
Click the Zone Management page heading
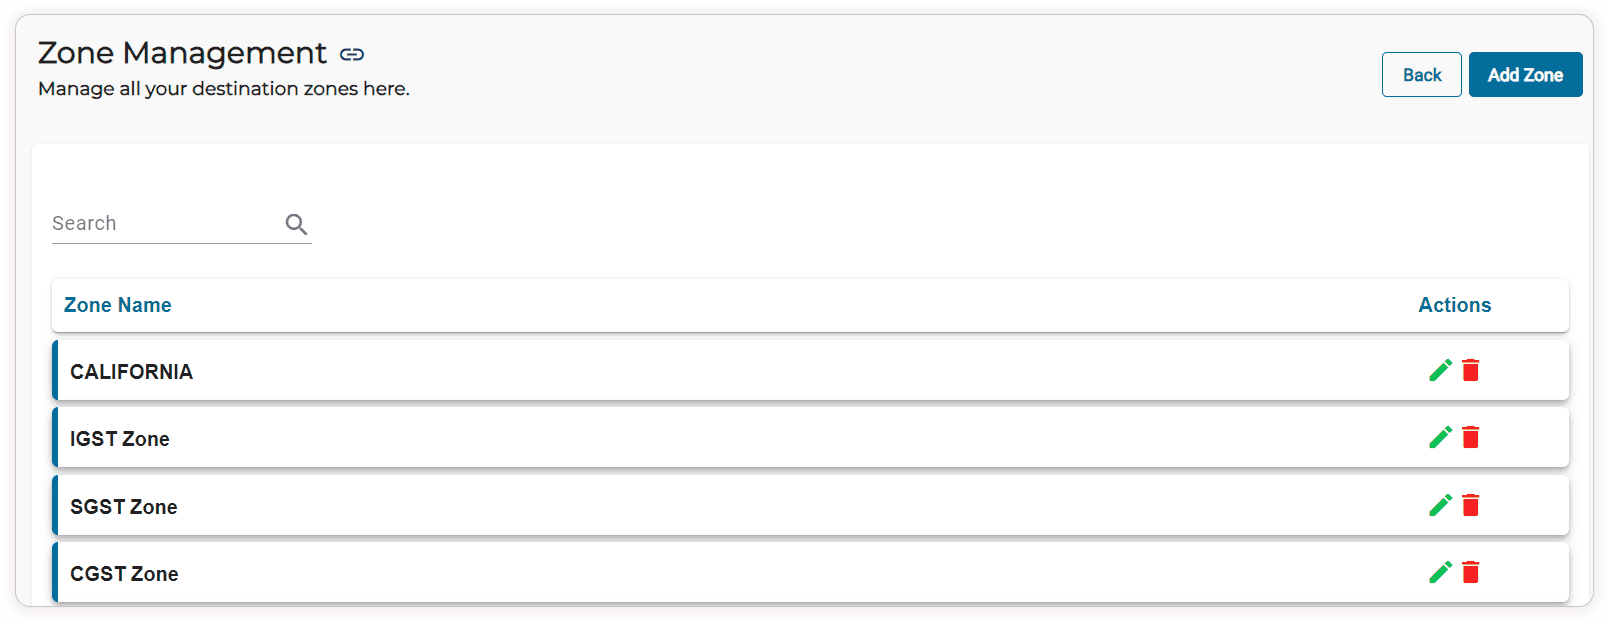(x=182, y=53)
